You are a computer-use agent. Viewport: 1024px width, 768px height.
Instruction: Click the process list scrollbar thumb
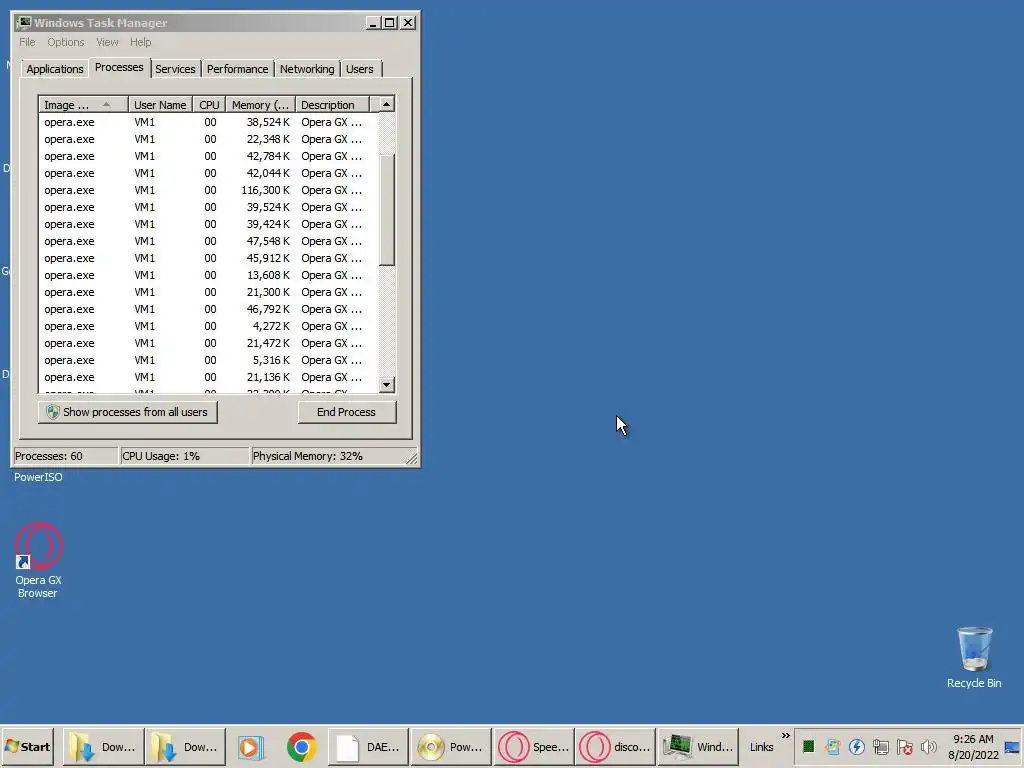pyautogui.click(x=387, y=210)
